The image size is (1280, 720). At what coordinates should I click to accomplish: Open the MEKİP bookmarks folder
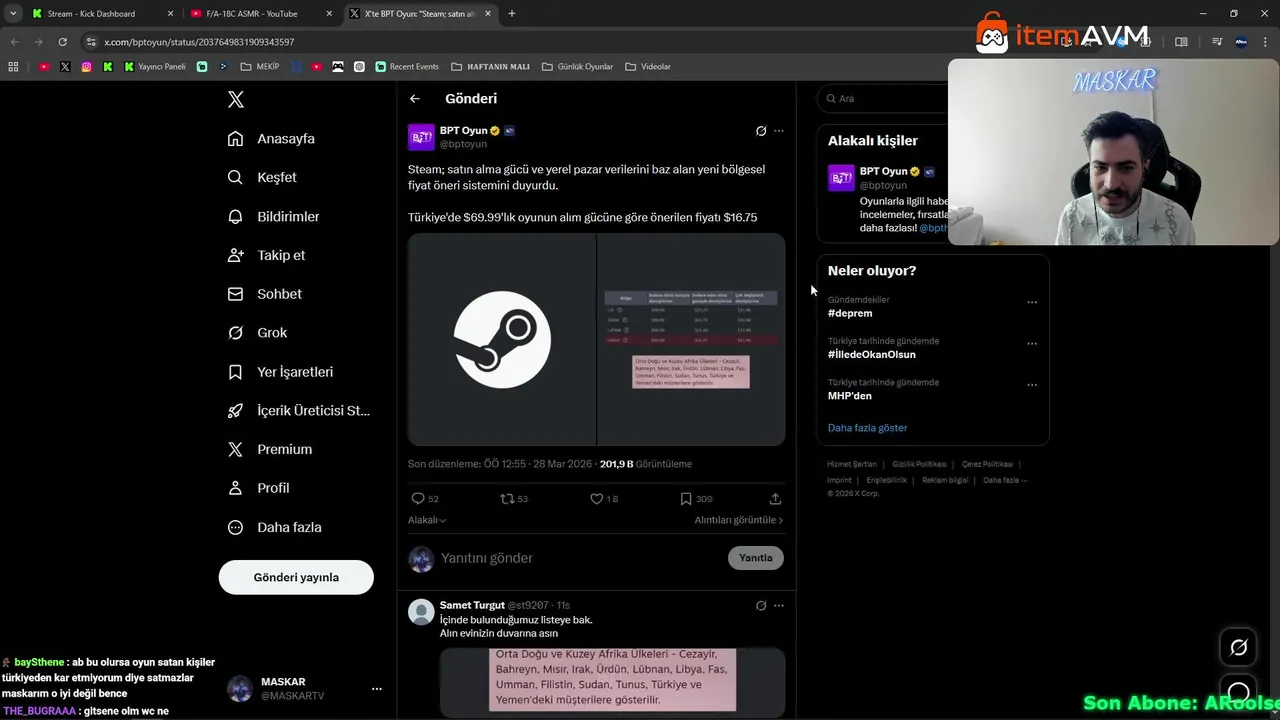[260, 67]
